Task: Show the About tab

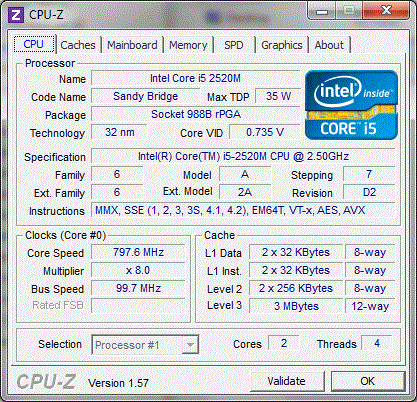Action: [x=329, y=45]
